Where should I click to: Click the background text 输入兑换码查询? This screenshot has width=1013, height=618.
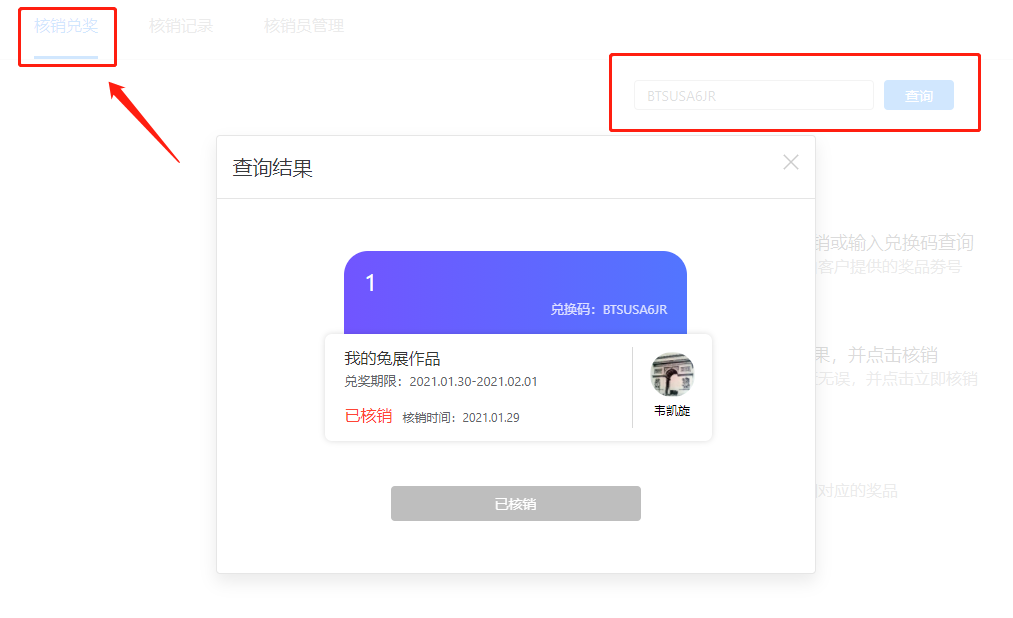point(911,243)
